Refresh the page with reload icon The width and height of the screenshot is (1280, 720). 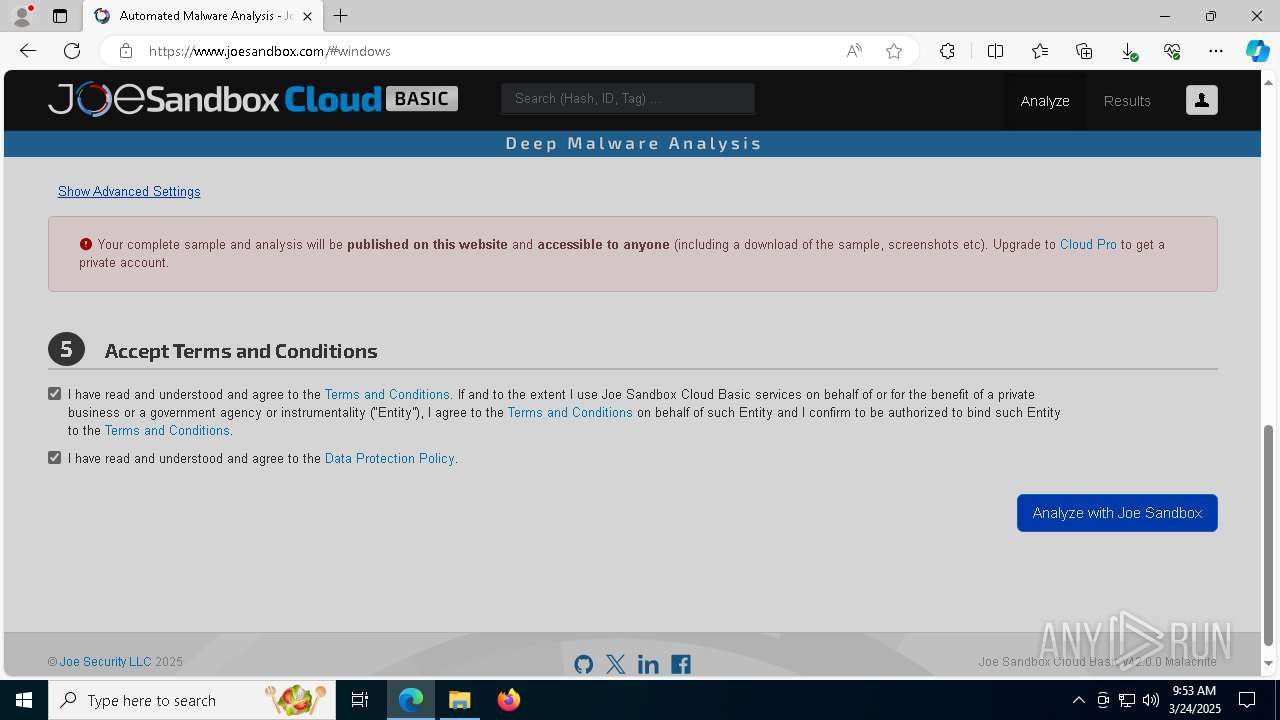(72, 51)
